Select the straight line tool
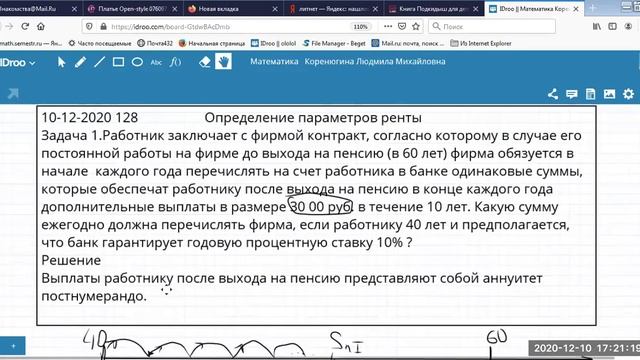640x360 pixels. click(x=99, y=62)
